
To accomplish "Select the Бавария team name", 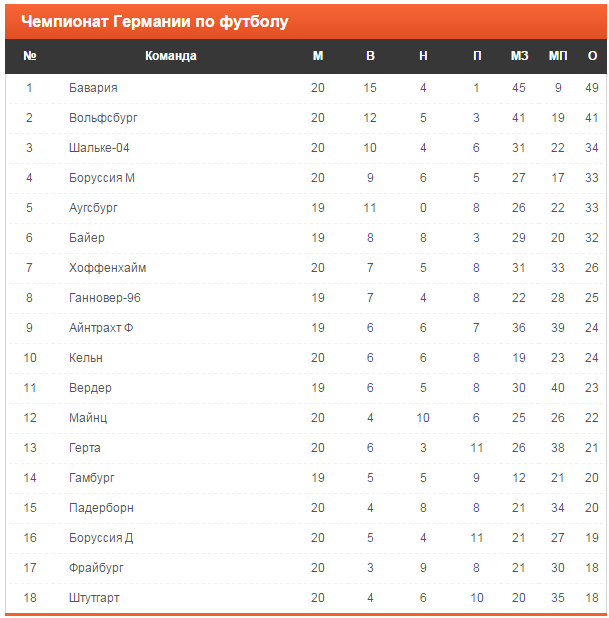I will (x=93, y=88).
